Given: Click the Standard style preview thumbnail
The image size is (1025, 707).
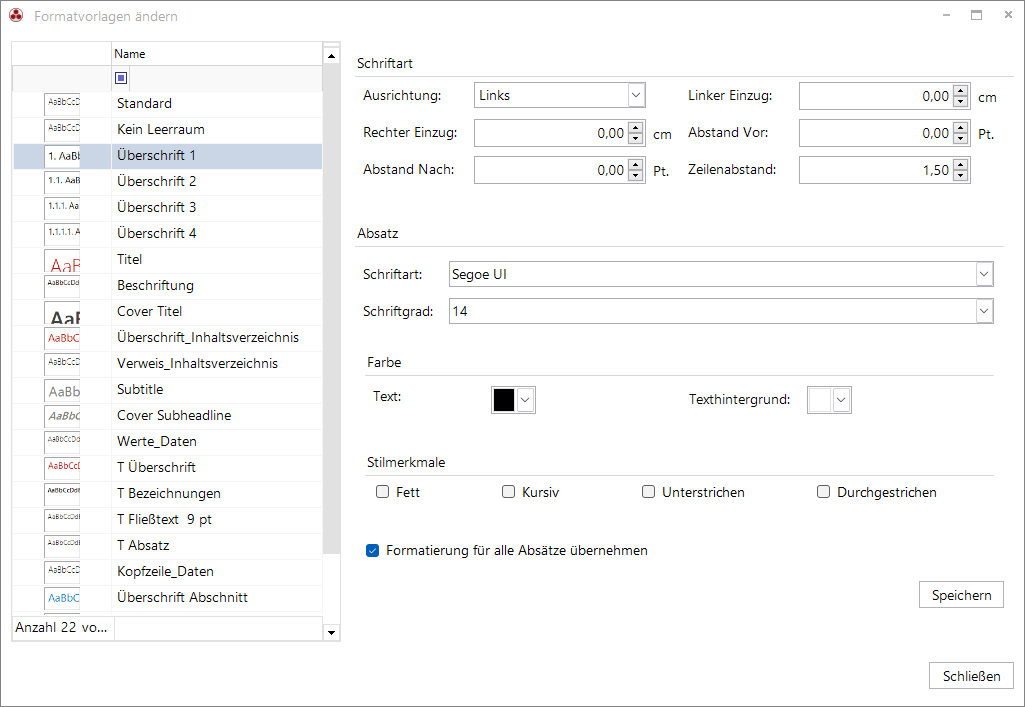Looking at the screenshot, I should tap(62, 104).
